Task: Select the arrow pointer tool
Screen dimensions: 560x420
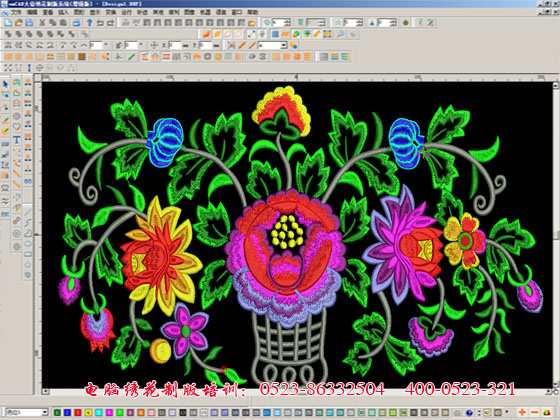Action: pyautogui.click(x=5, y=85)
